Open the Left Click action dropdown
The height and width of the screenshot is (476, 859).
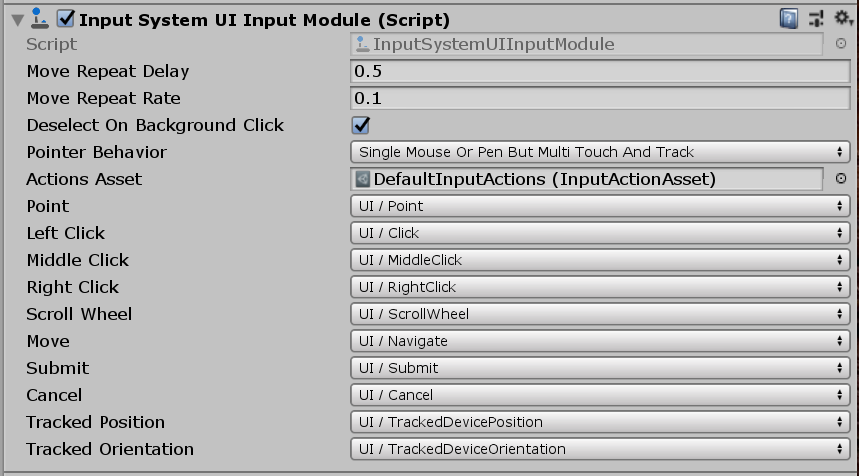[x=600, y=233]
